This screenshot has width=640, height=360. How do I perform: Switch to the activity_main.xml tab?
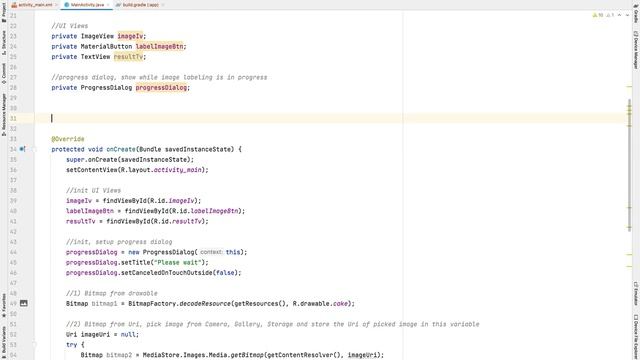(x=35, y=5)
